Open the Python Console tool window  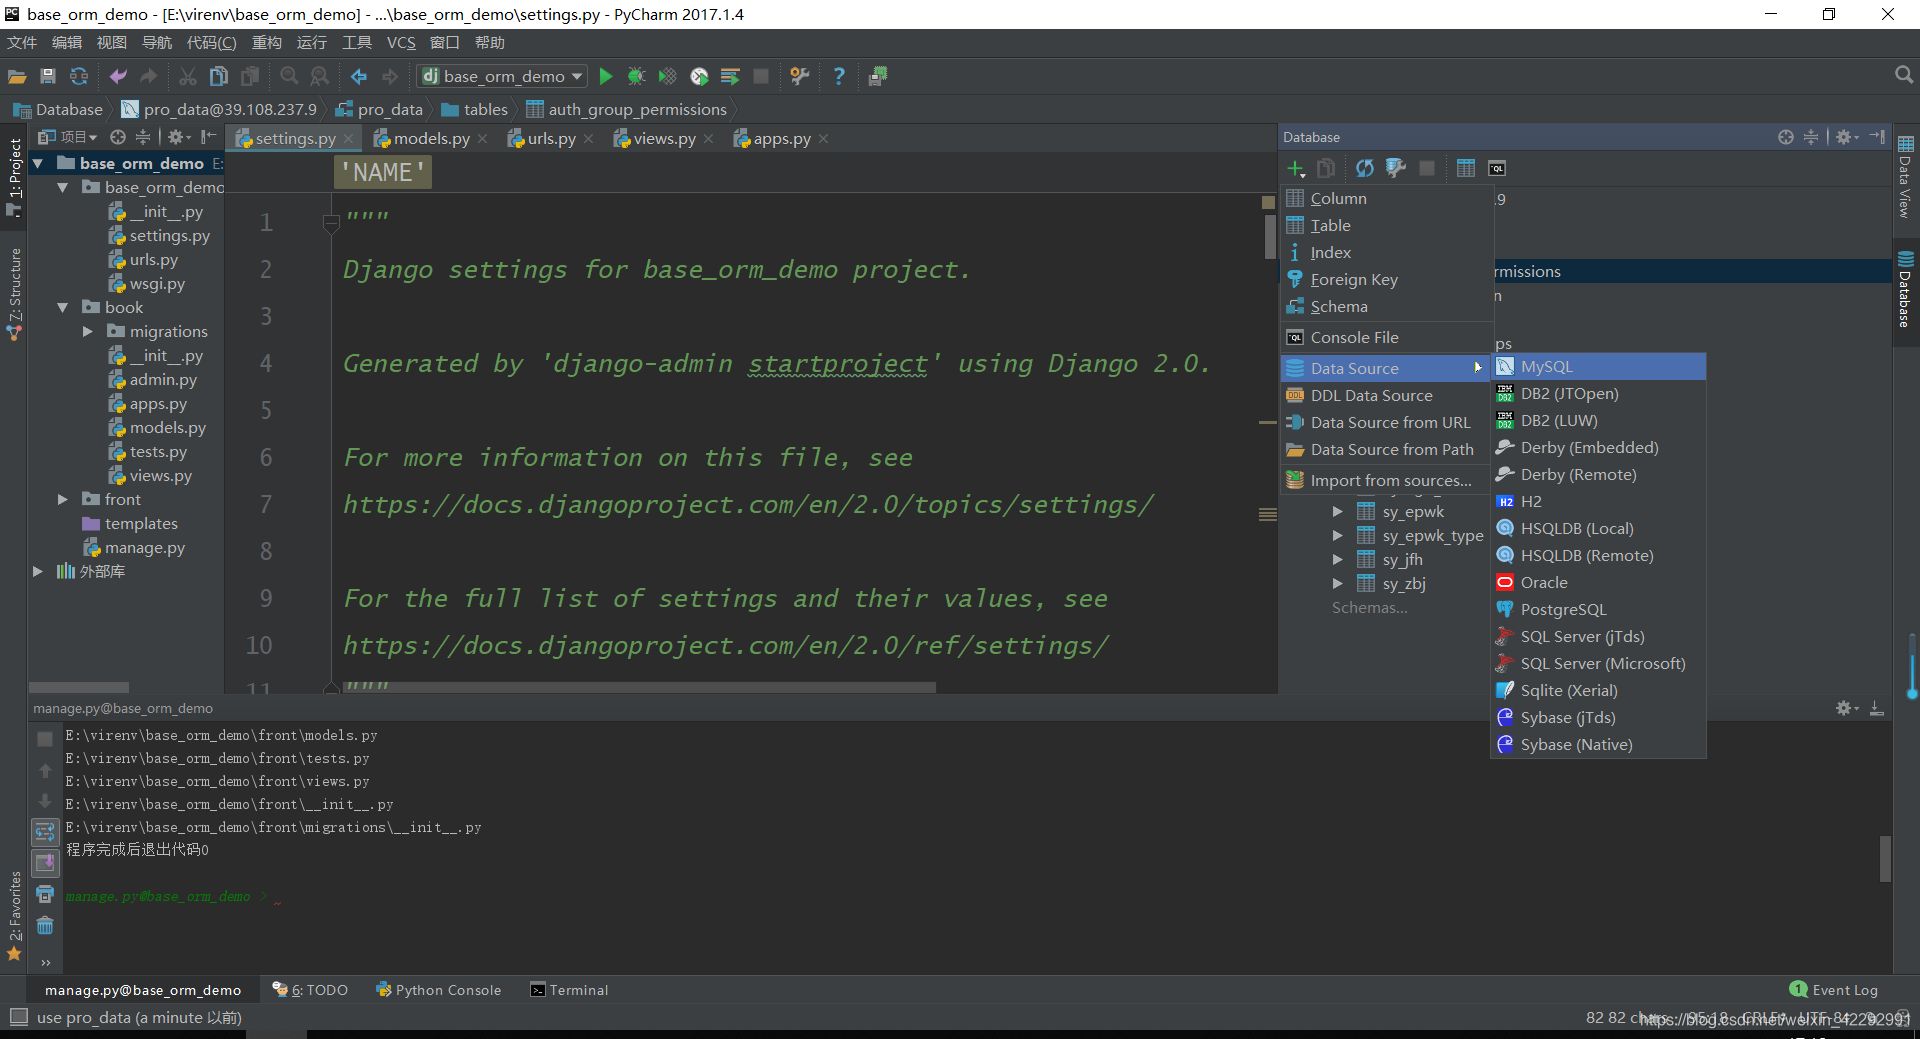pyautogui.click(x=438, y=990)
